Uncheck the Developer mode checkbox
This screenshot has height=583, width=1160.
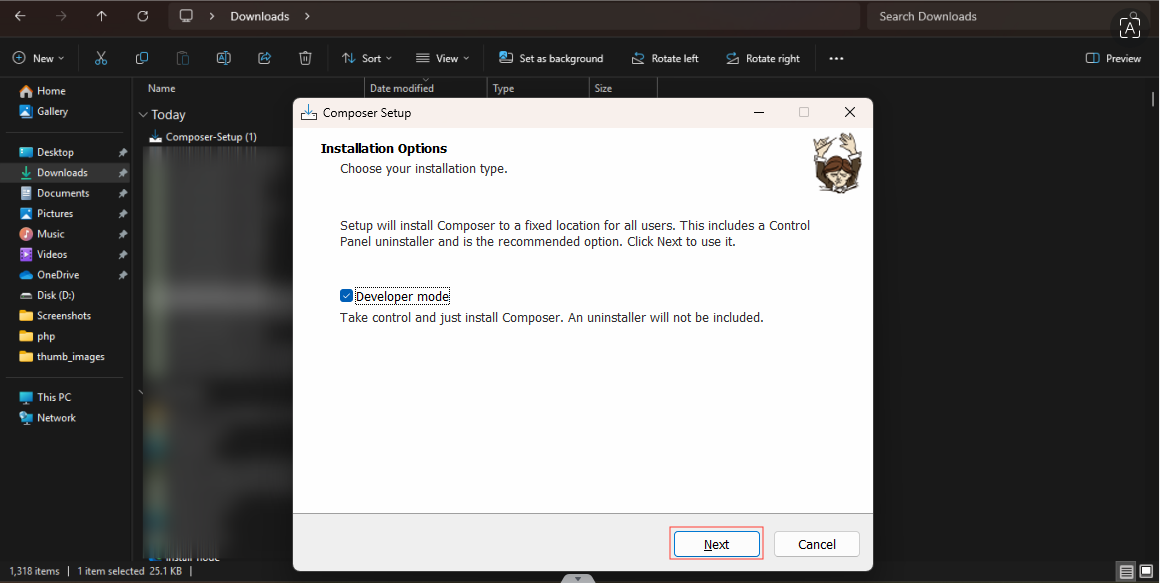click(x=346, y=296)
